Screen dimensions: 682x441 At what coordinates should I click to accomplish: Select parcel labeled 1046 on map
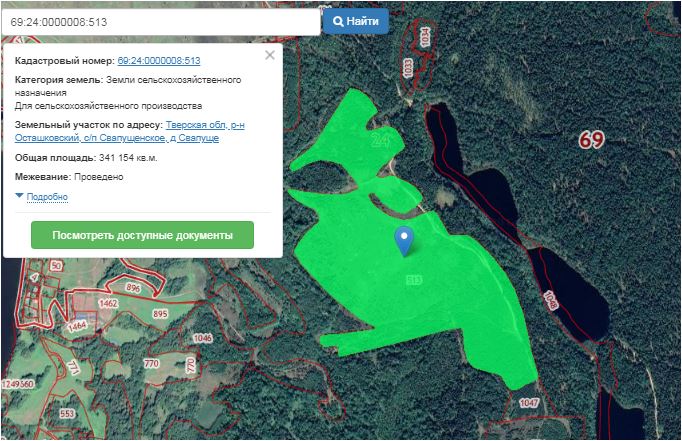[x=203, y=338]
